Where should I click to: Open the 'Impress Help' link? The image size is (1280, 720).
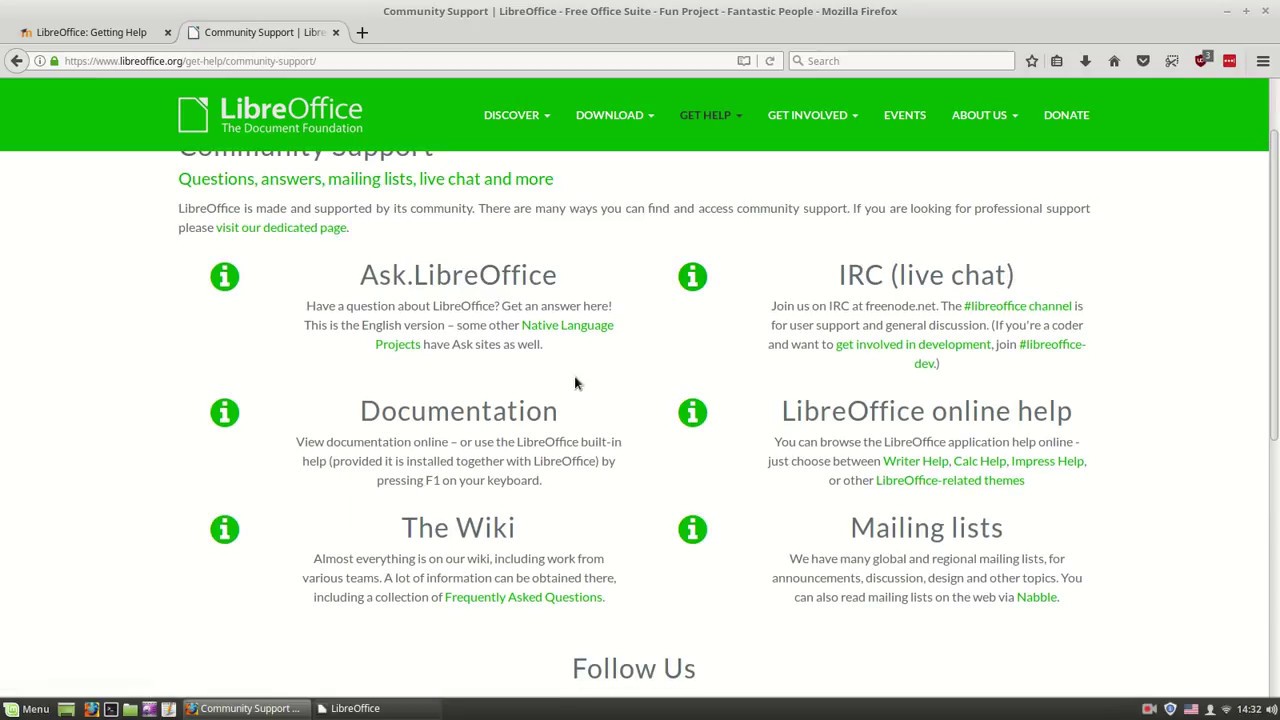(1047, 461)
